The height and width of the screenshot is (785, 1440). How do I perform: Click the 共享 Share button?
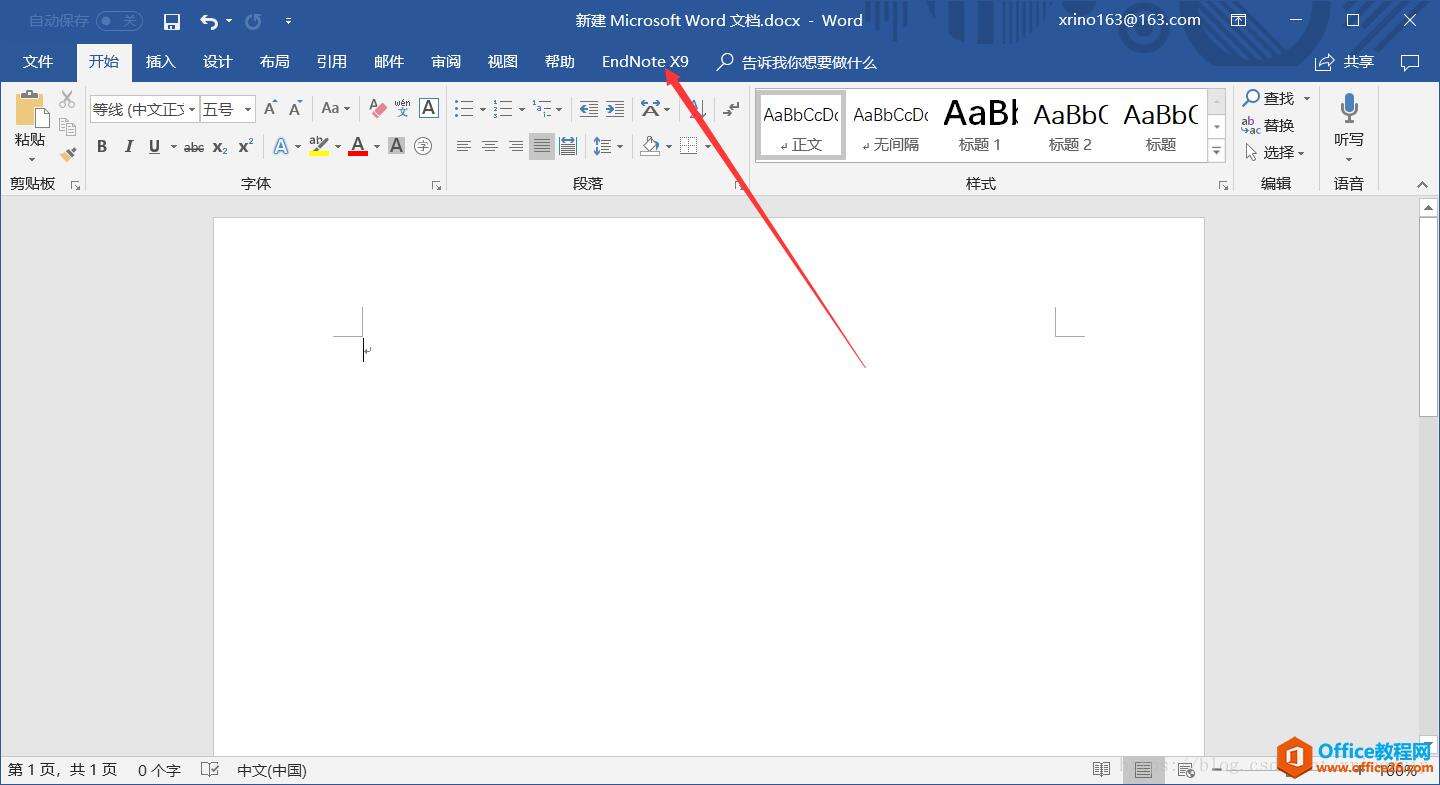pos(1345,62)
